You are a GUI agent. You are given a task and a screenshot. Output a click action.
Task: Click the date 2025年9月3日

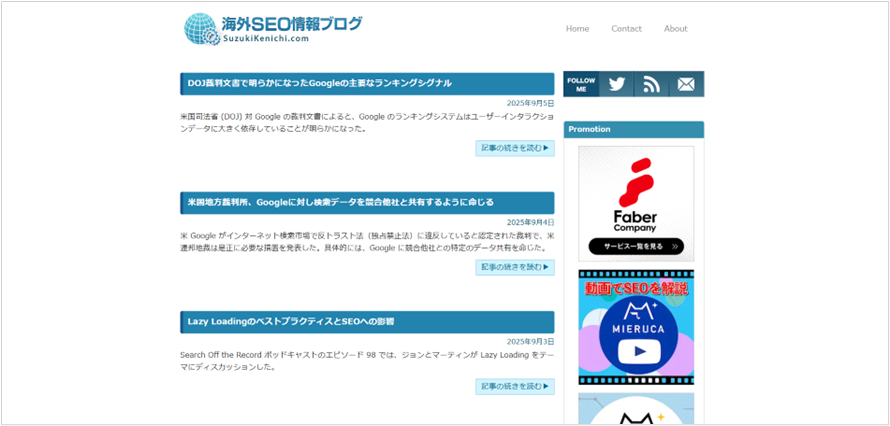531,341
